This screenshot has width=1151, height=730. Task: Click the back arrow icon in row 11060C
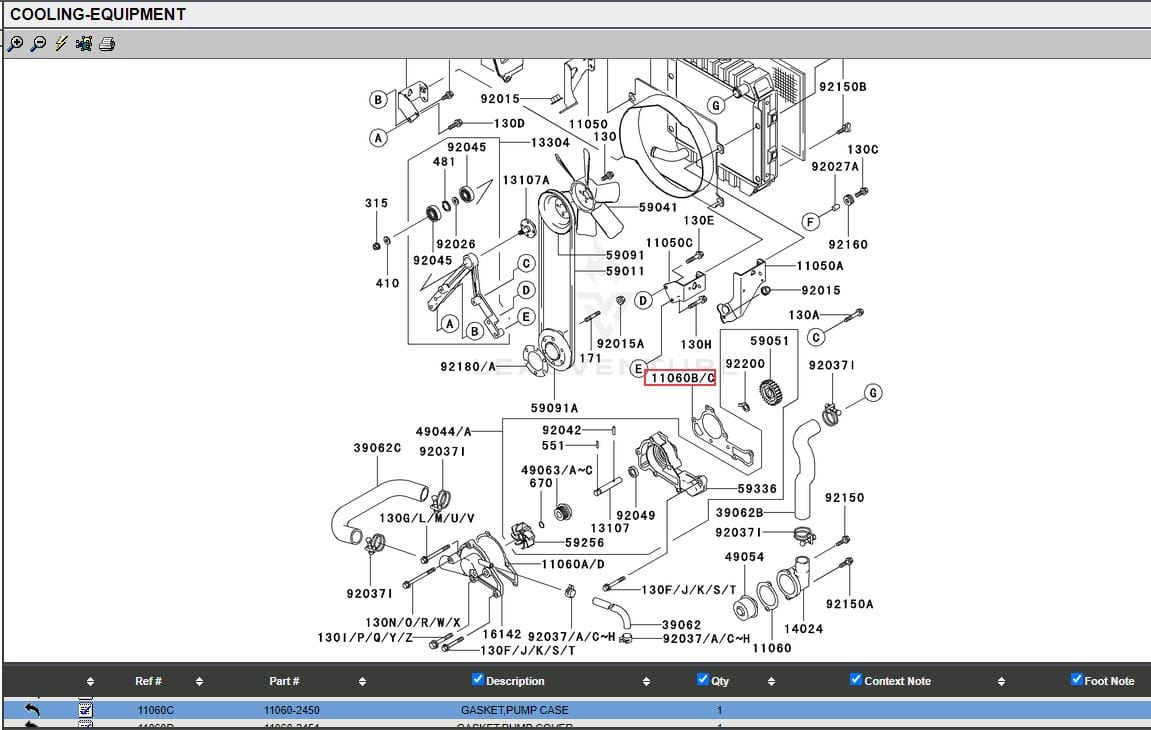point(32,710)
